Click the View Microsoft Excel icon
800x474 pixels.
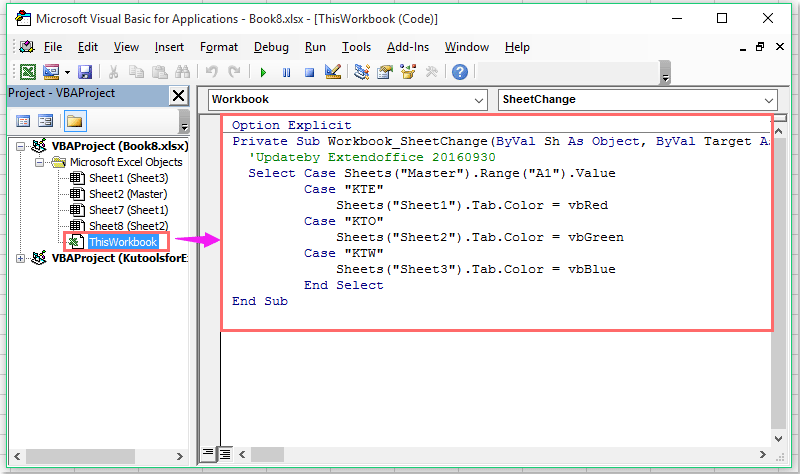(x=28, y=72)
